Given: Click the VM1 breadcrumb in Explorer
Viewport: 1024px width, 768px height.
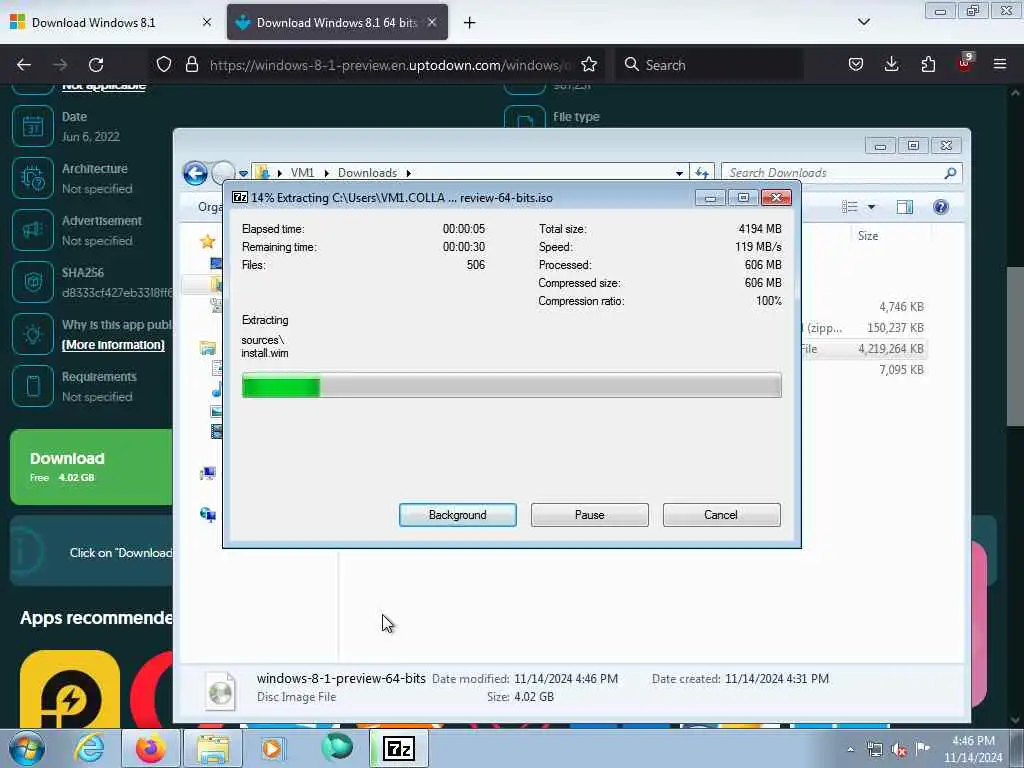Looking at the screenshot, I should [x=302, y=173].
